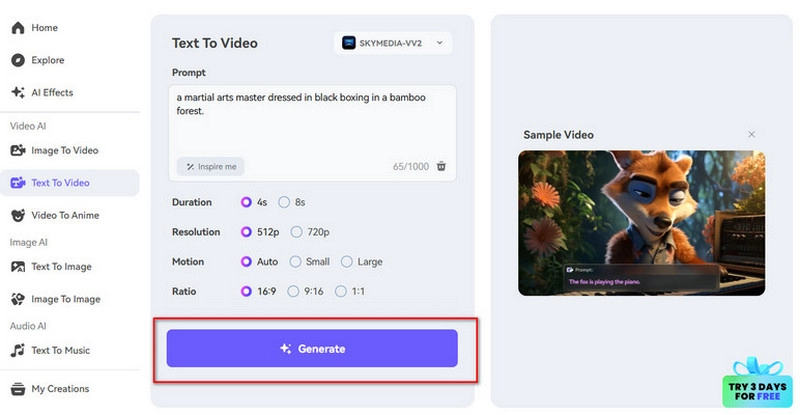Open the My Creations icon
Screen dimensions: 800x415
click(17, 389)
